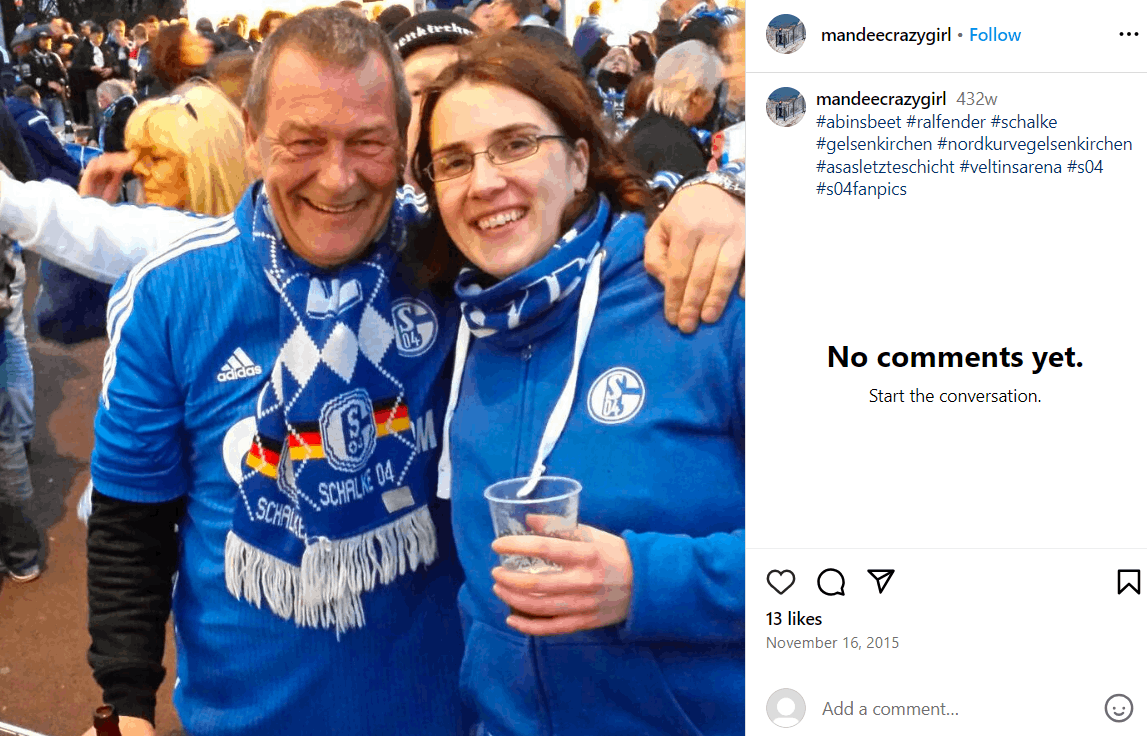Click the placeholder avatar next to Add a comment

coord(786,708)
